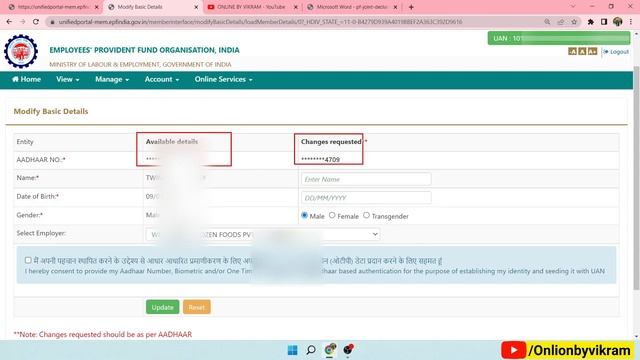Open new browser tab with plus
640x360 pixels.
pyautogui.click(x=411, y=7)
